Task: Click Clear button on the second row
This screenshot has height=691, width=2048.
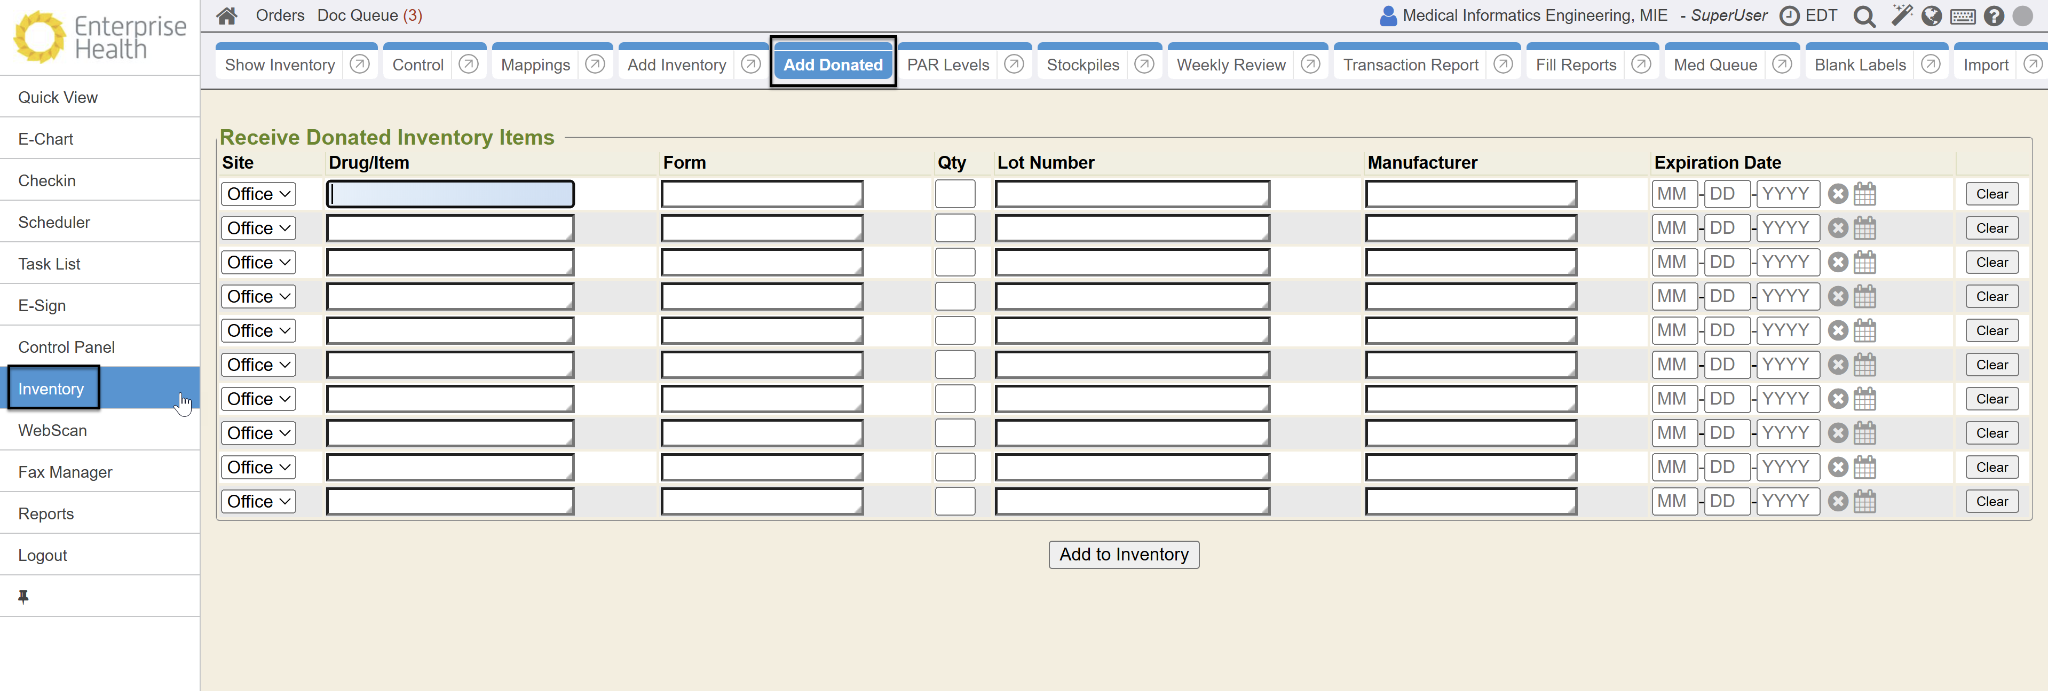Action: [1991, 228]
